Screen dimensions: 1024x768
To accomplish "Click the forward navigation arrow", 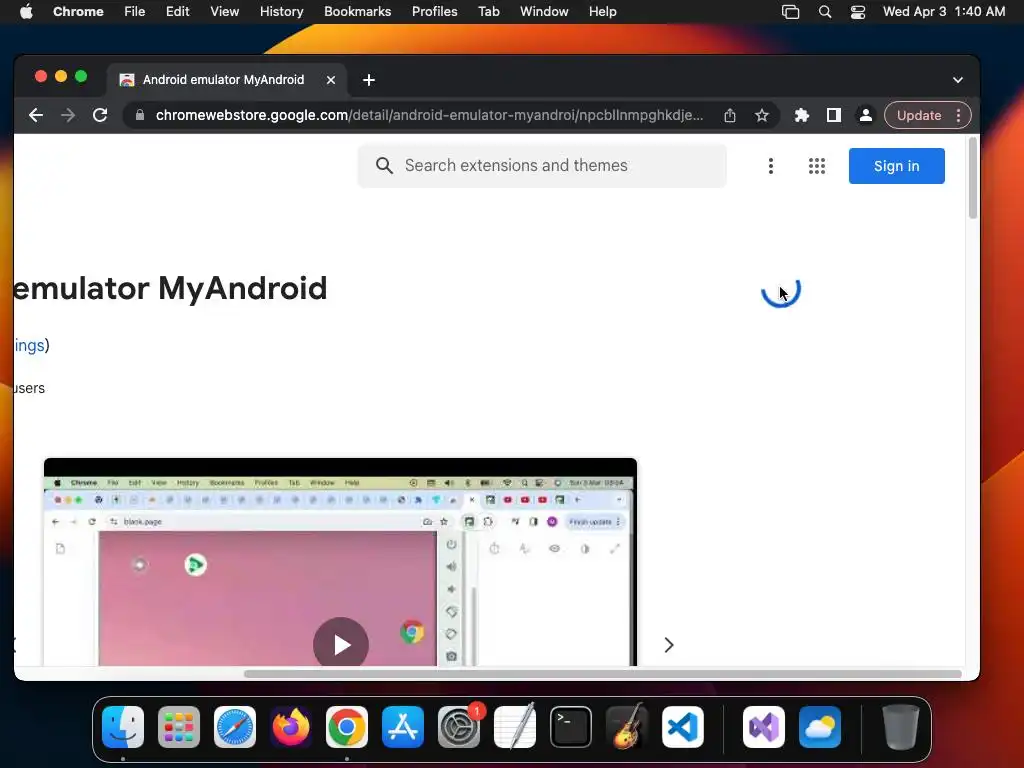I will [68, 116].
